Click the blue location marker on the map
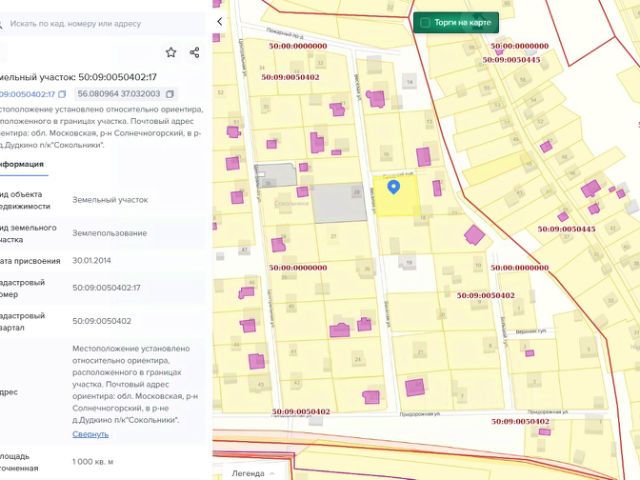 (x=393, y=187)
